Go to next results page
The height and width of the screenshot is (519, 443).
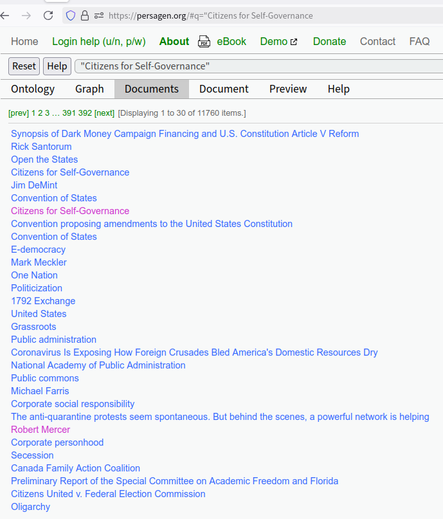click(x=104, y=113)
